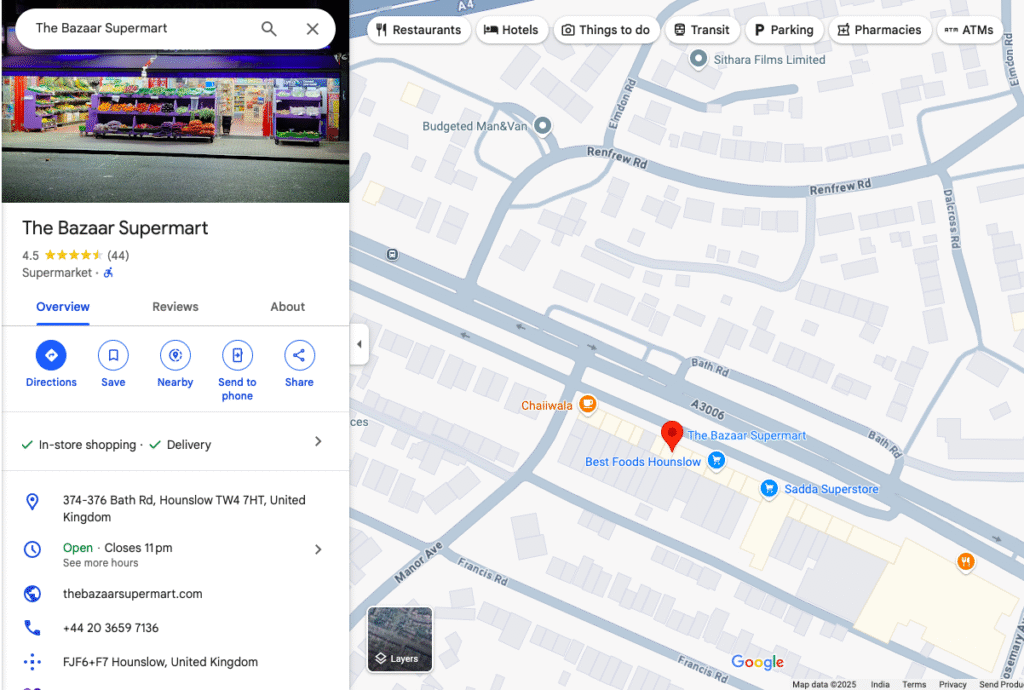The width and height of the screenshot is (1024, 690).
Task: Click the See more hours text
Action: [x=101, y=563]
